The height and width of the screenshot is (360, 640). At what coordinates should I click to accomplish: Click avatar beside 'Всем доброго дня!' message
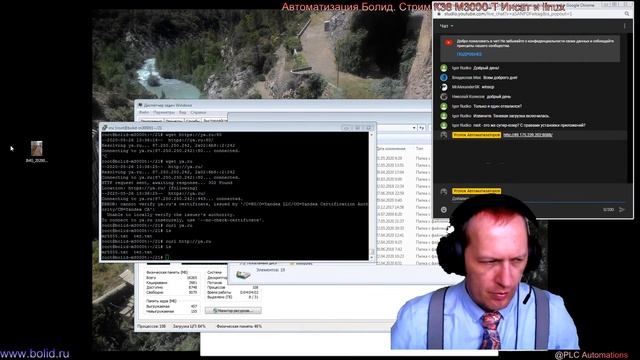[x=444, y=78]
